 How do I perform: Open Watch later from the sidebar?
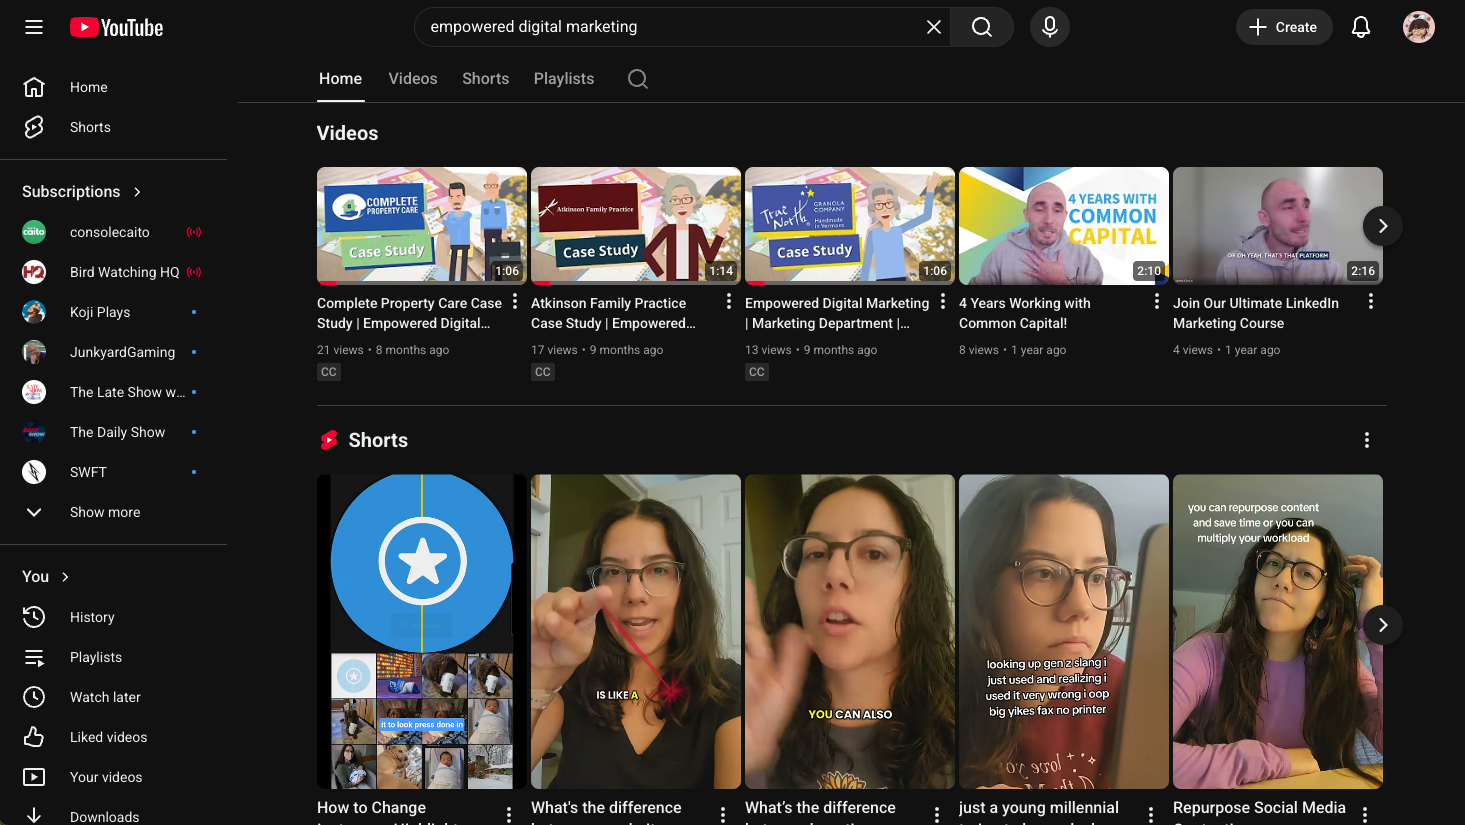[103, 697]
